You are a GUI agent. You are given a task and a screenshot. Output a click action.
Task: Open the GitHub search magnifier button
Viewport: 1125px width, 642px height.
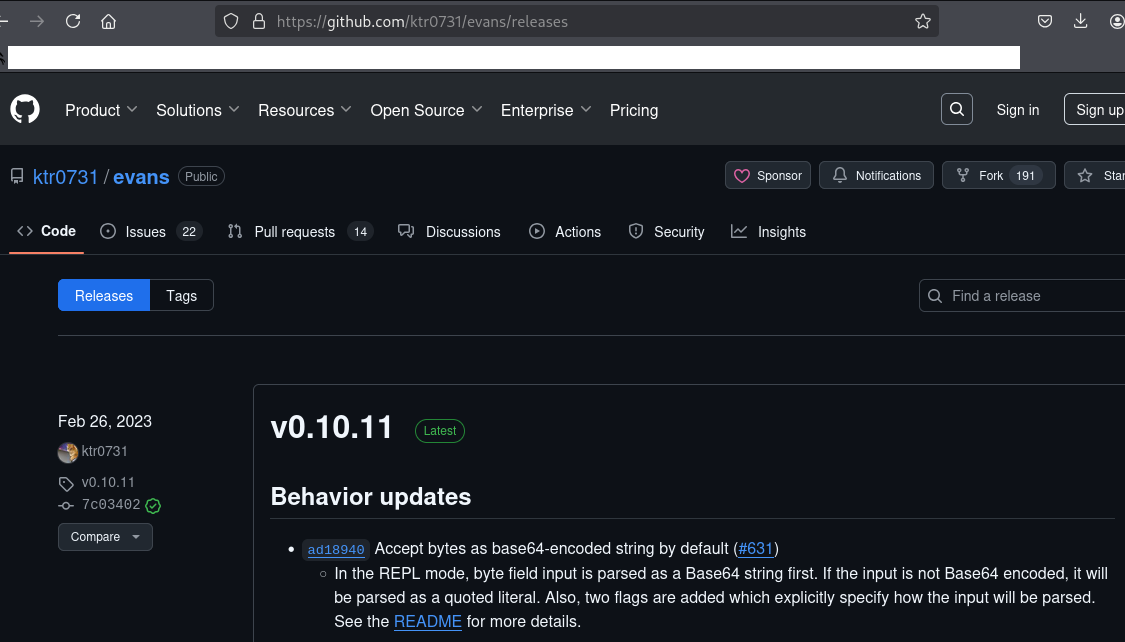click(957, 110)
